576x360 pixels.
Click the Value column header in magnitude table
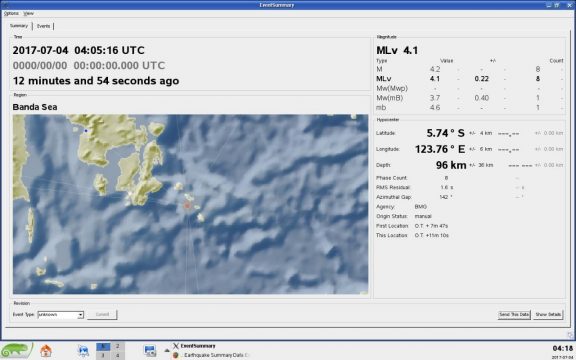pos(447,61)
